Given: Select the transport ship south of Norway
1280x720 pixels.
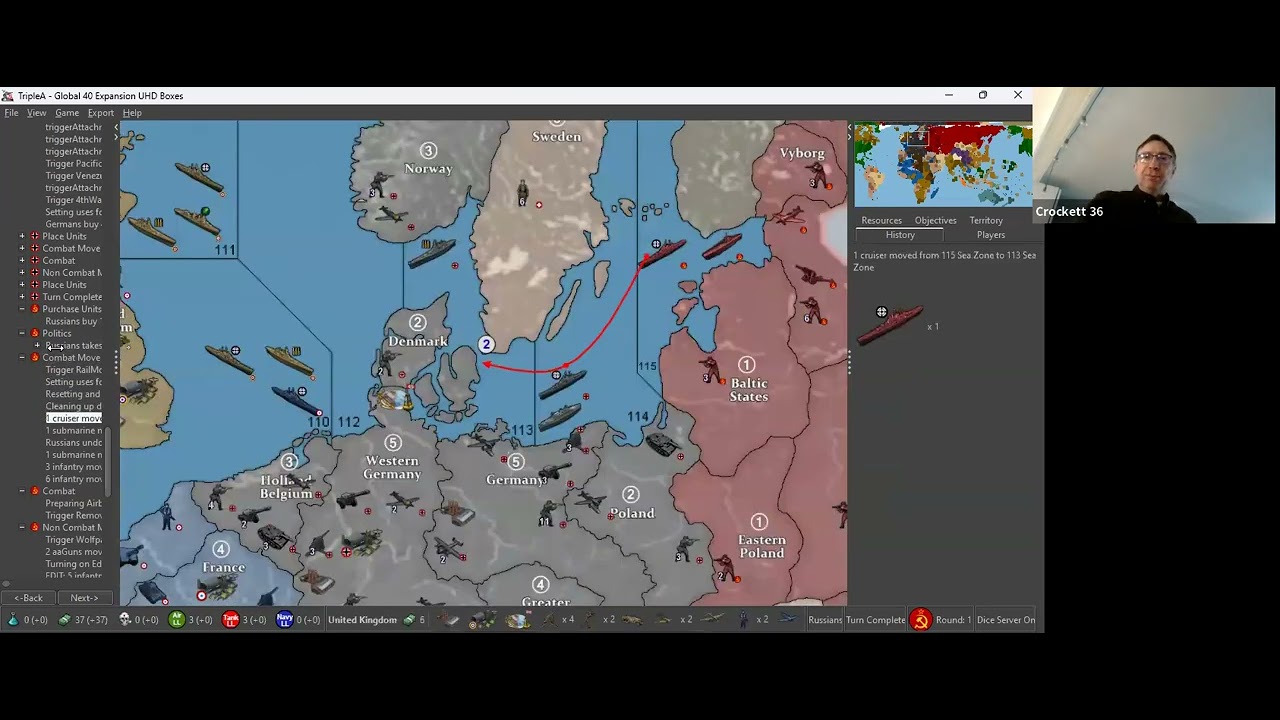Looking at the screenshot, I should (432, 254).
